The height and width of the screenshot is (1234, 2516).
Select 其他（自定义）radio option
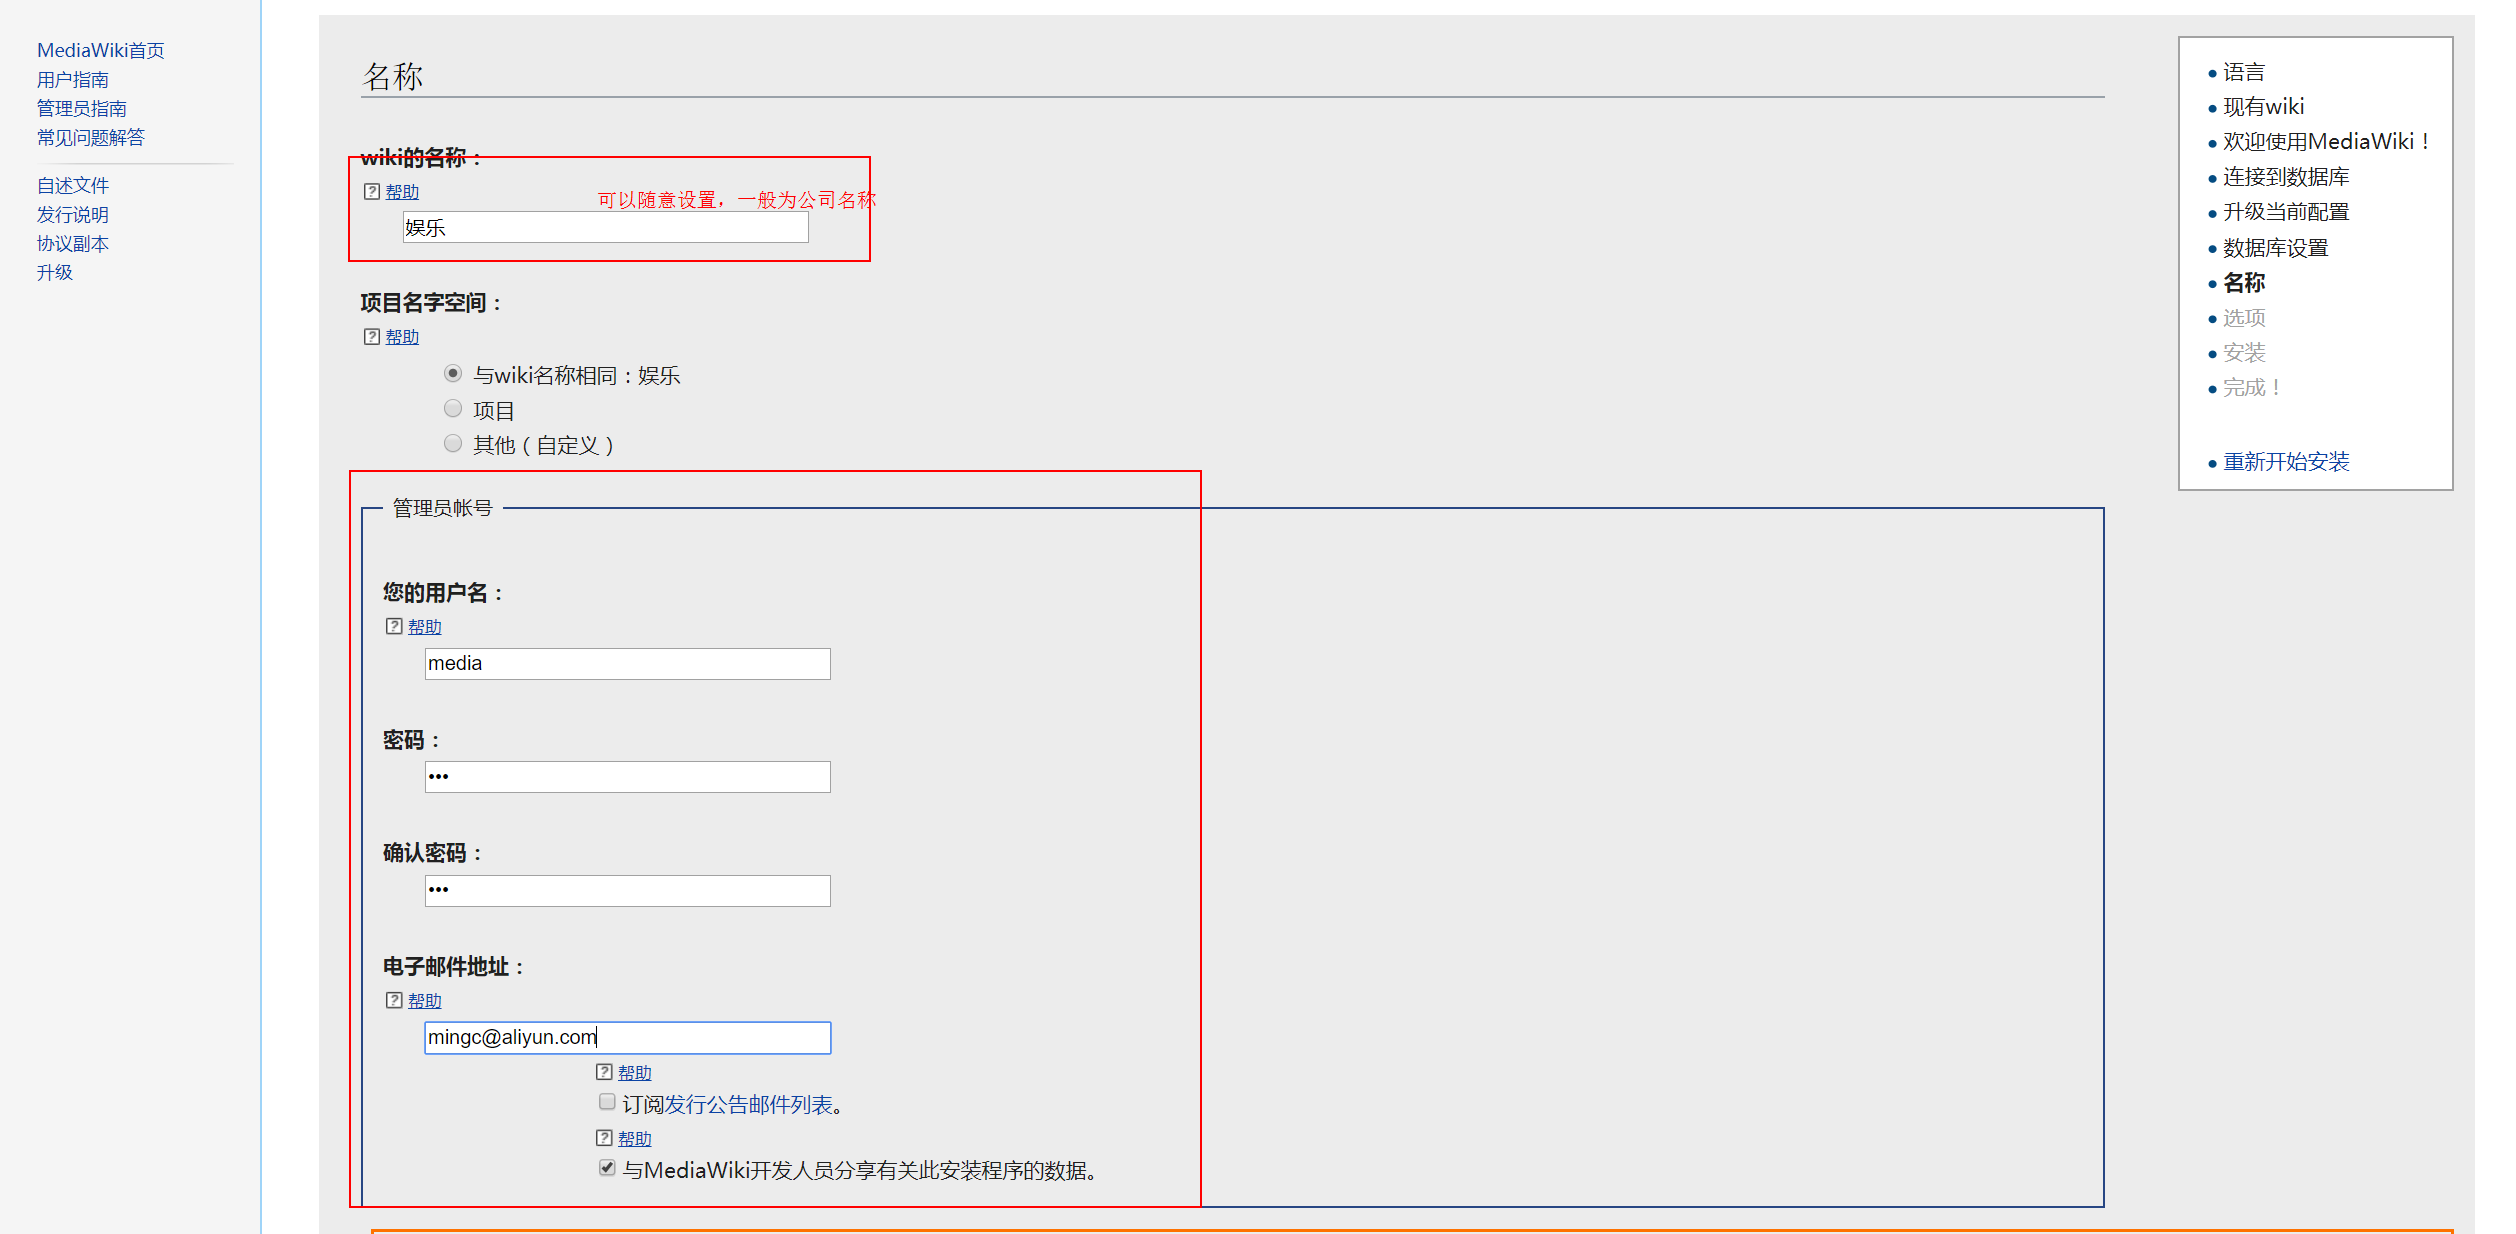click(x=453, y=443)
